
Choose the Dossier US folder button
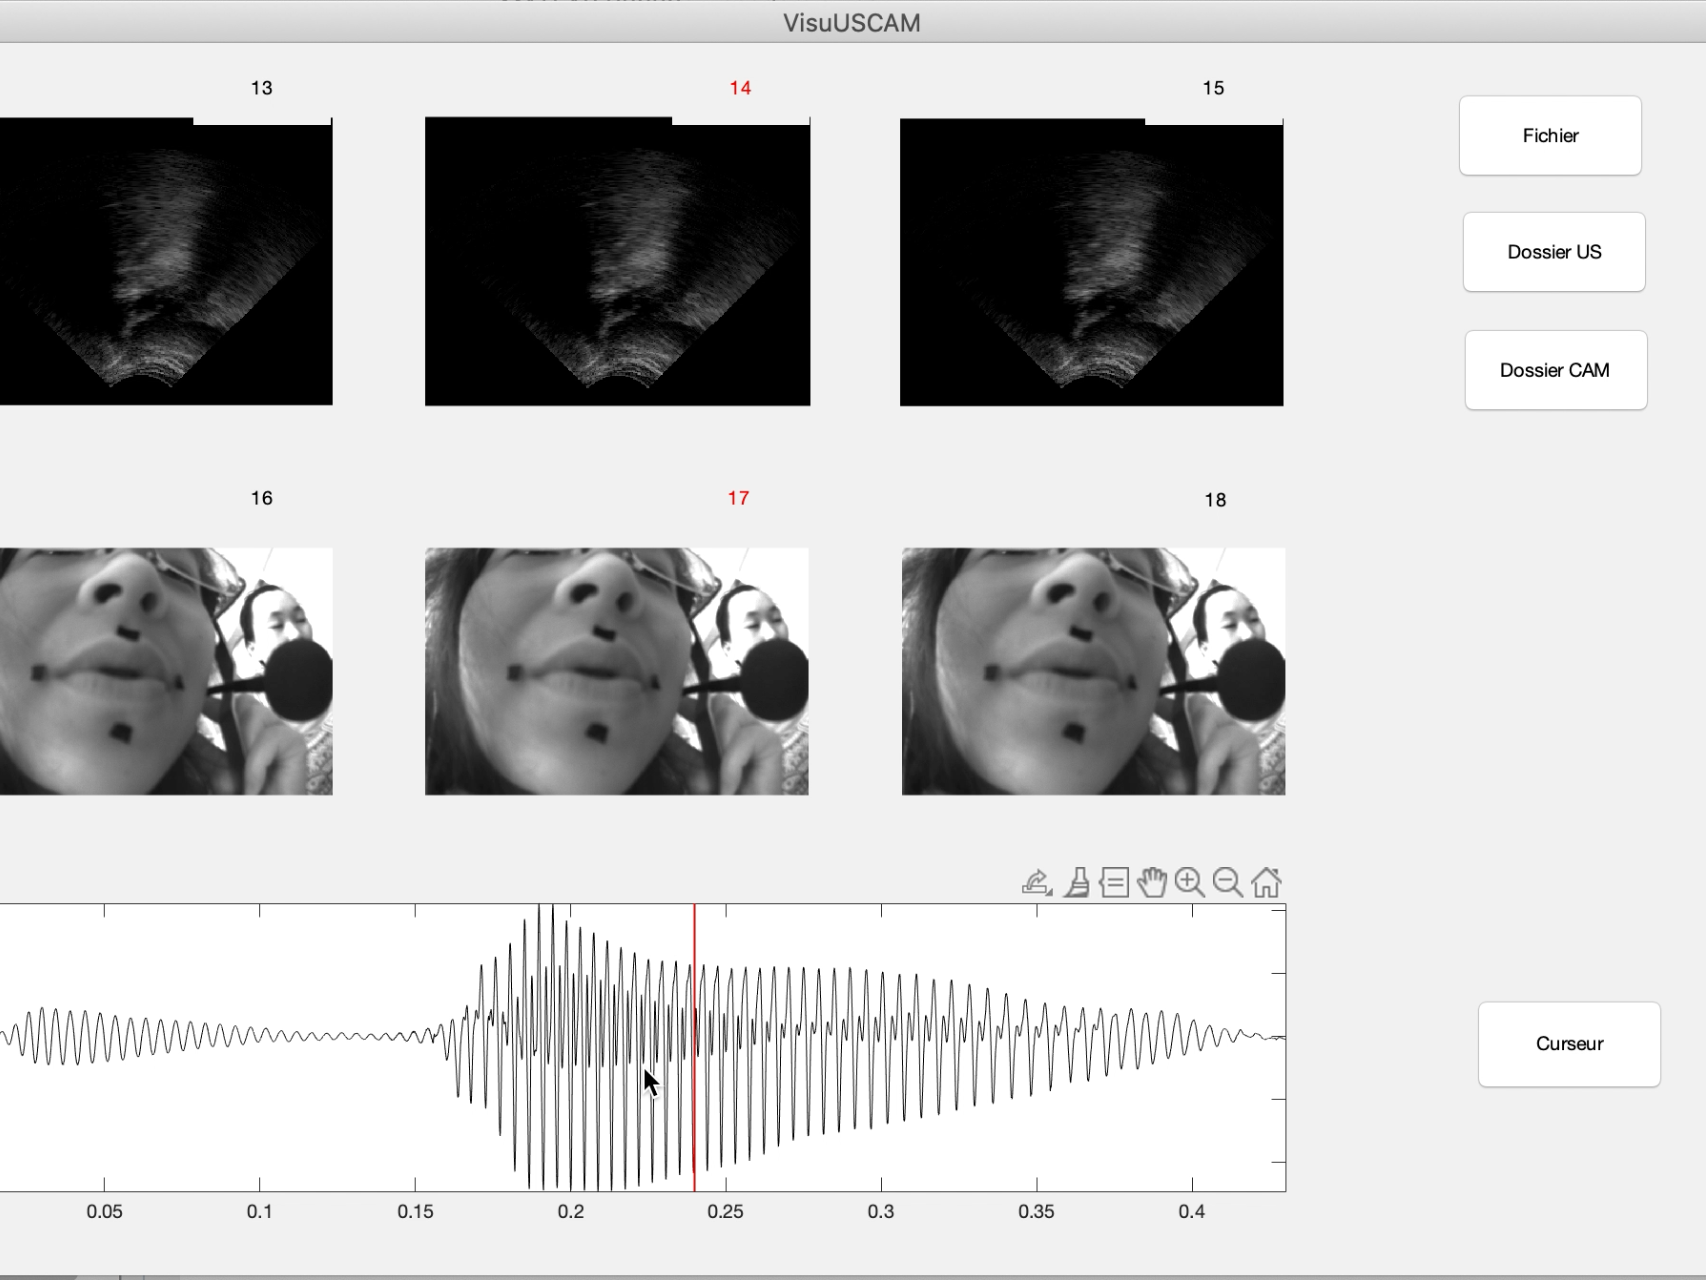(1554, 252)
